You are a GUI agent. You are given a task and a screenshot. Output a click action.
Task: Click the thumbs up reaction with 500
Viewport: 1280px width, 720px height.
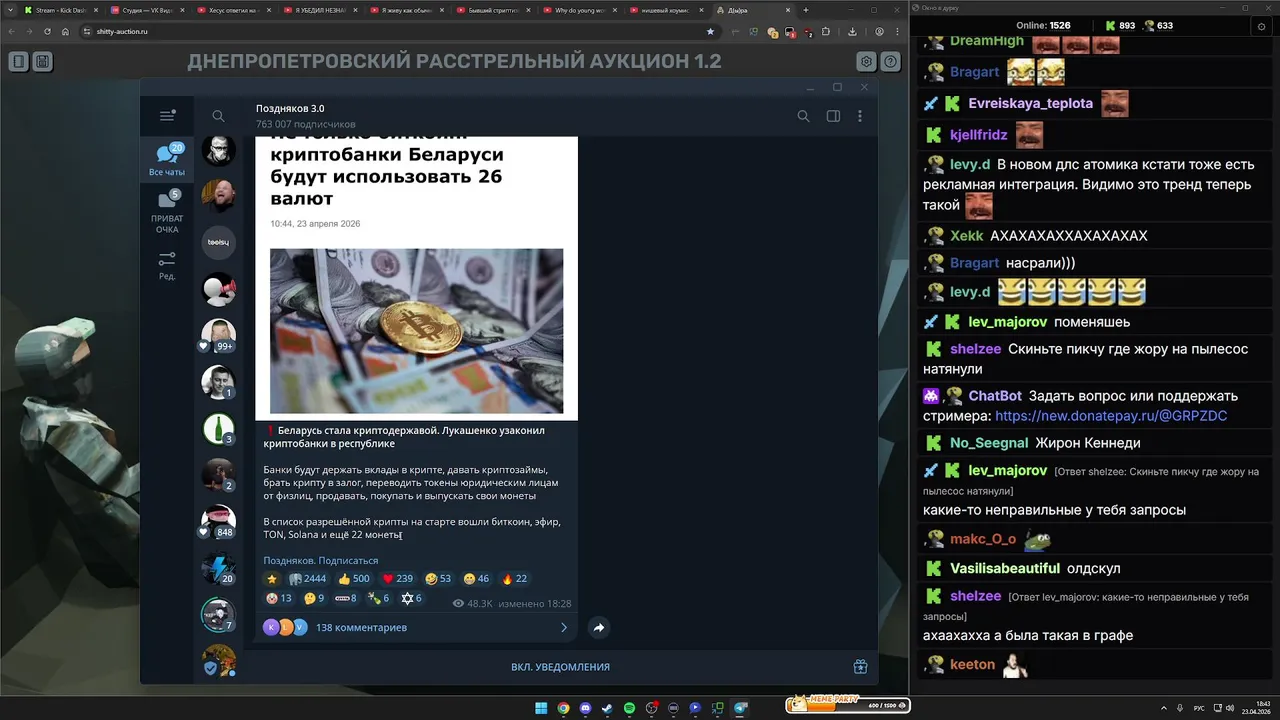[354, 579]
